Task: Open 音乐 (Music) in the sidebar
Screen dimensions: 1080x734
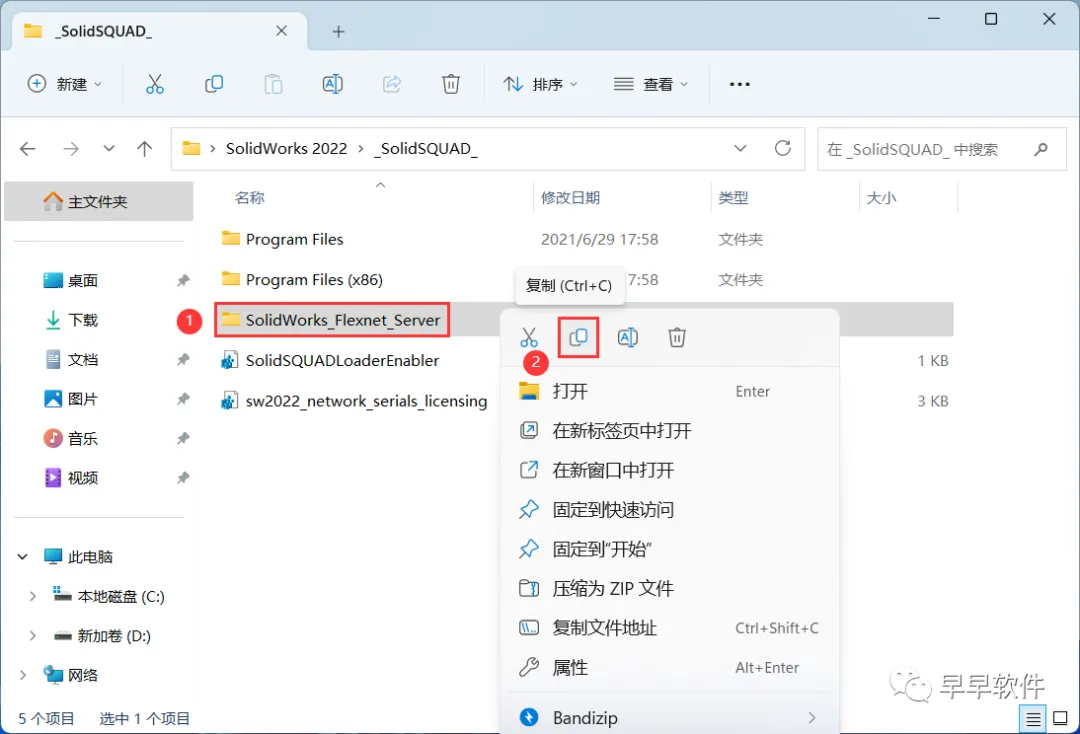Action: point(83,438)
